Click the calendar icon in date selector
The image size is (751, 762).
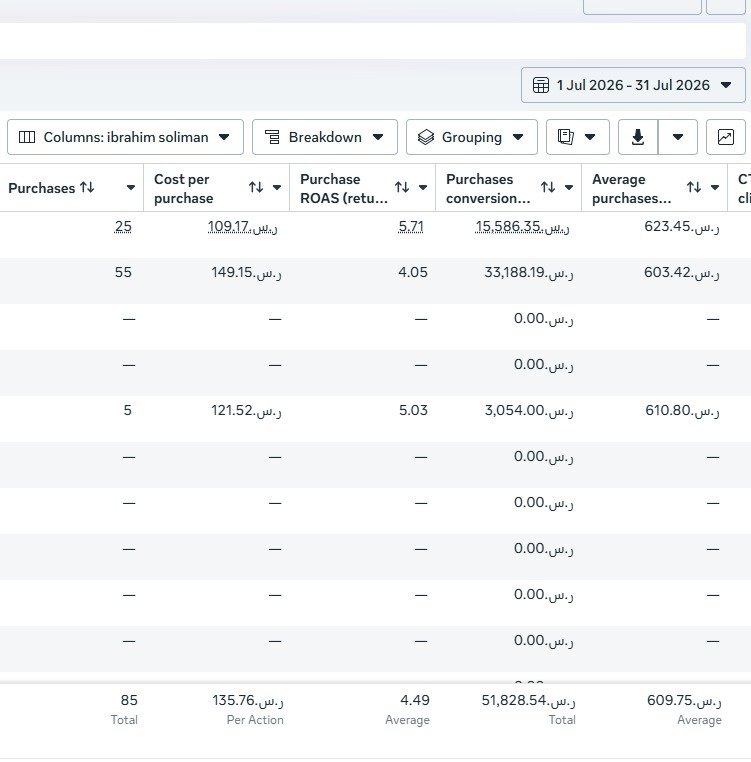click(x=541, y=85)
